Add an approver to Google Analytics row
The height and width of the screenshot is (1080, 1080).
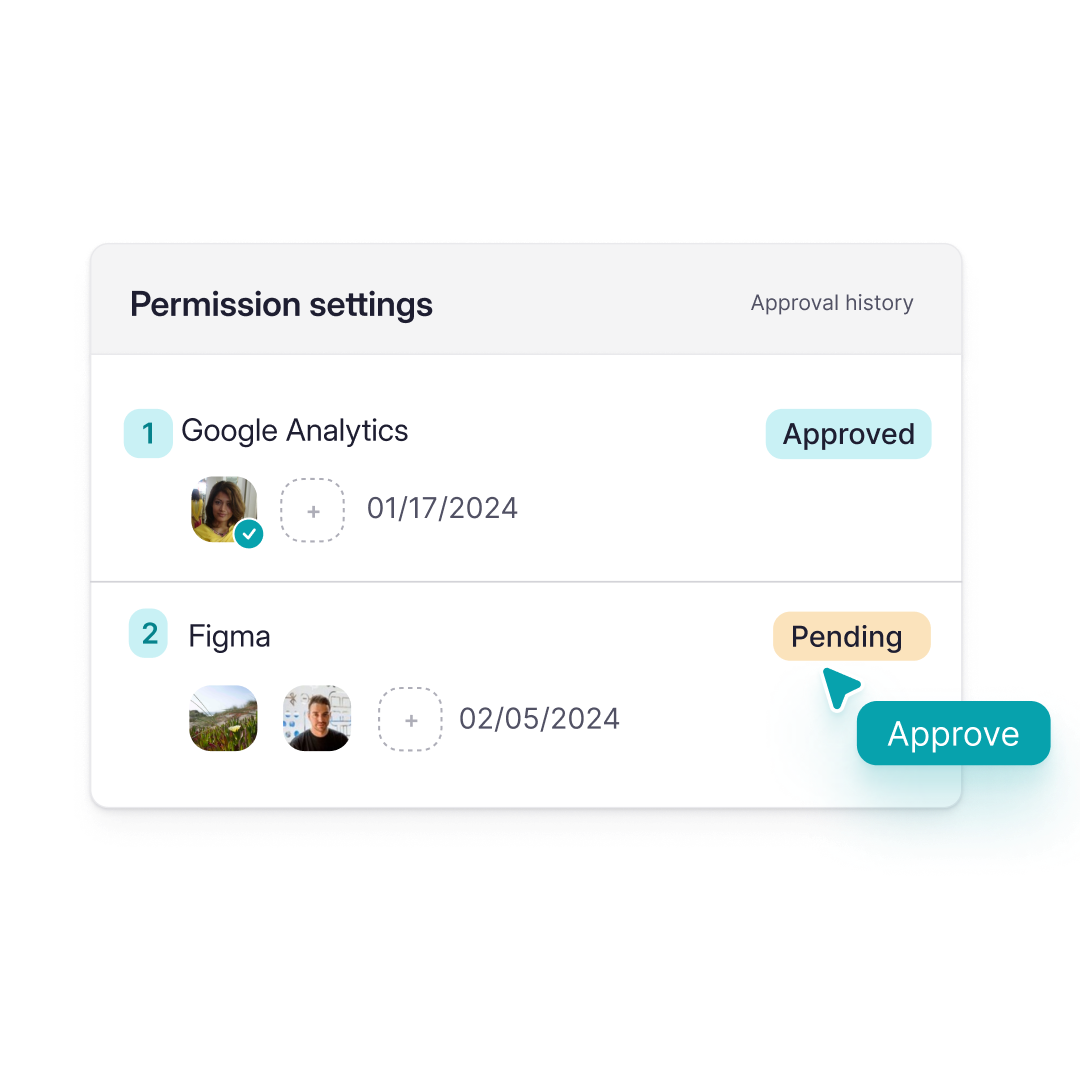click(312, 510)
